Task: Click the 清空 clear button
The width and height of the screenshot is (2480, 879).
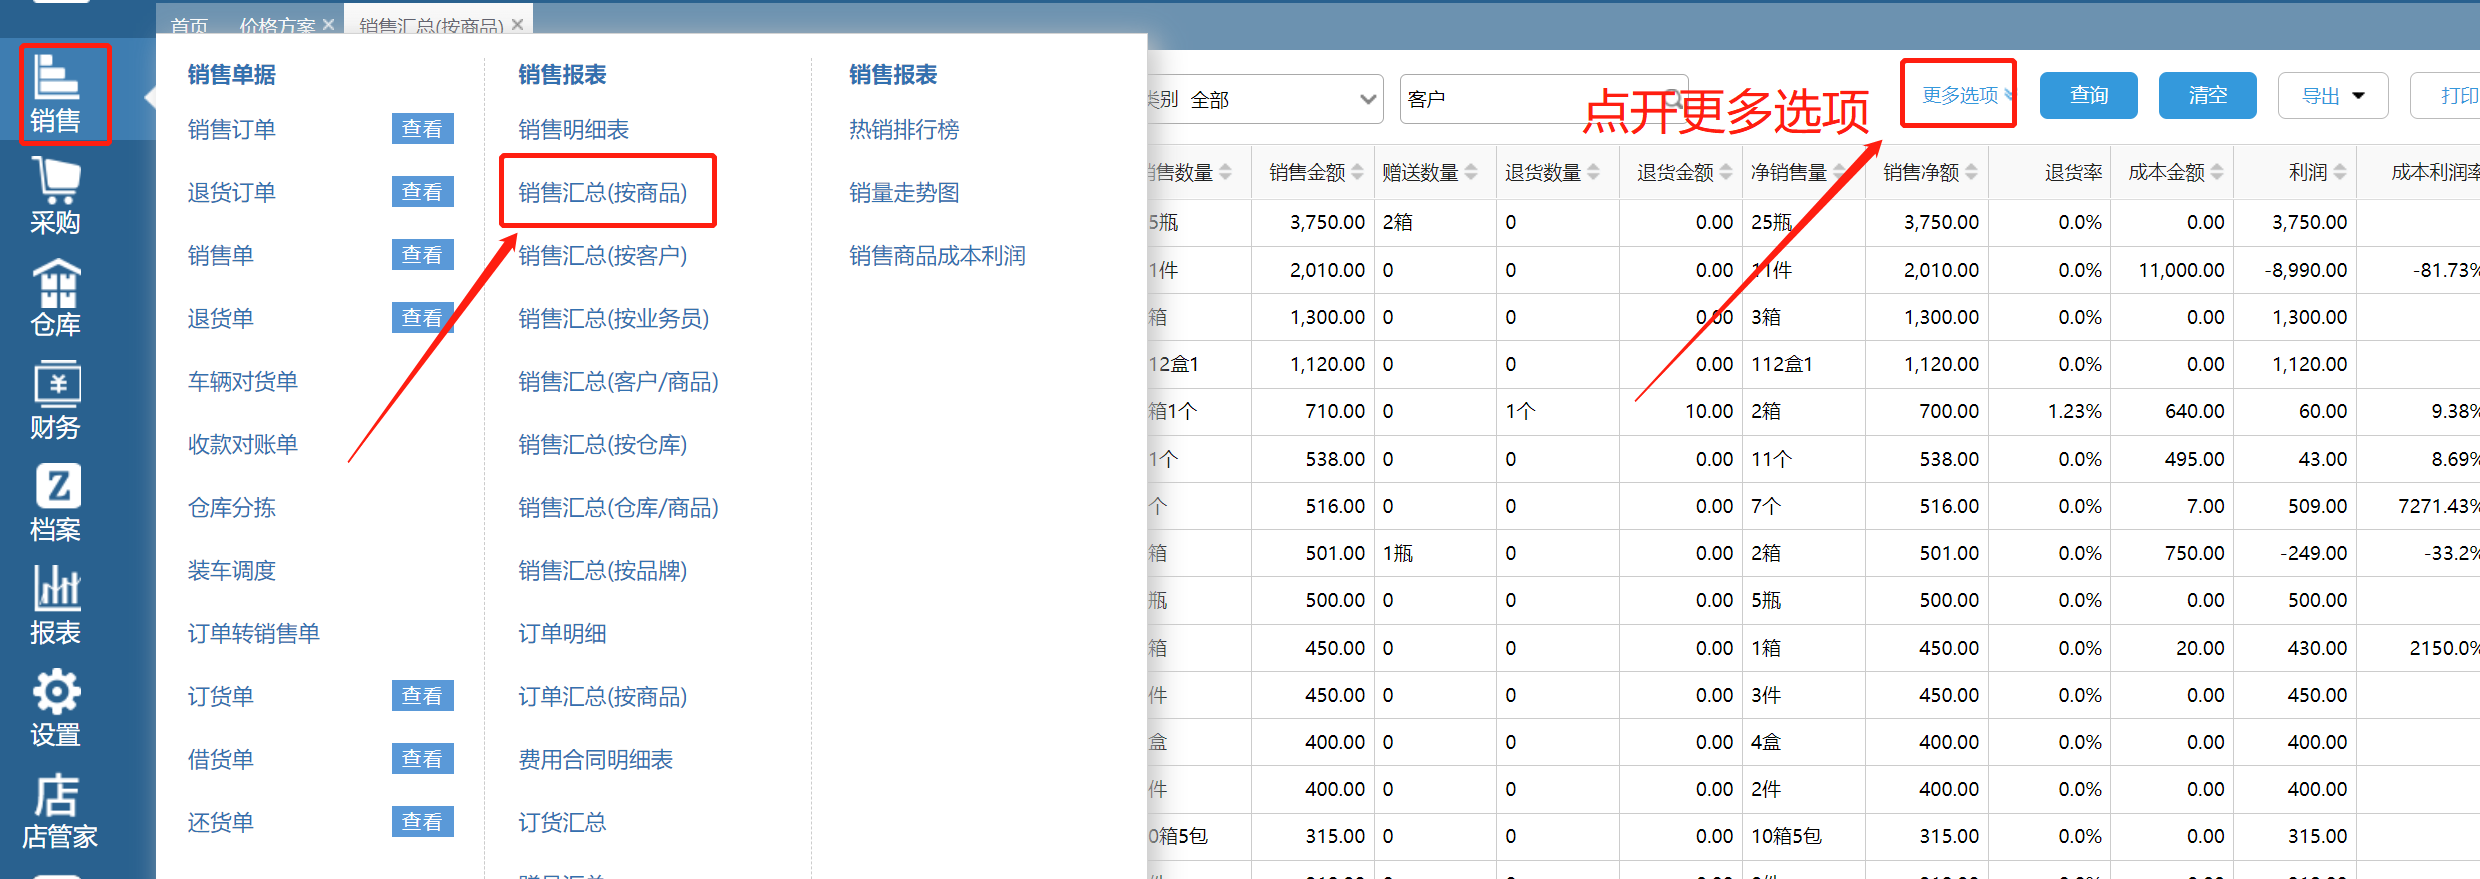Action: pos(2207,95)
